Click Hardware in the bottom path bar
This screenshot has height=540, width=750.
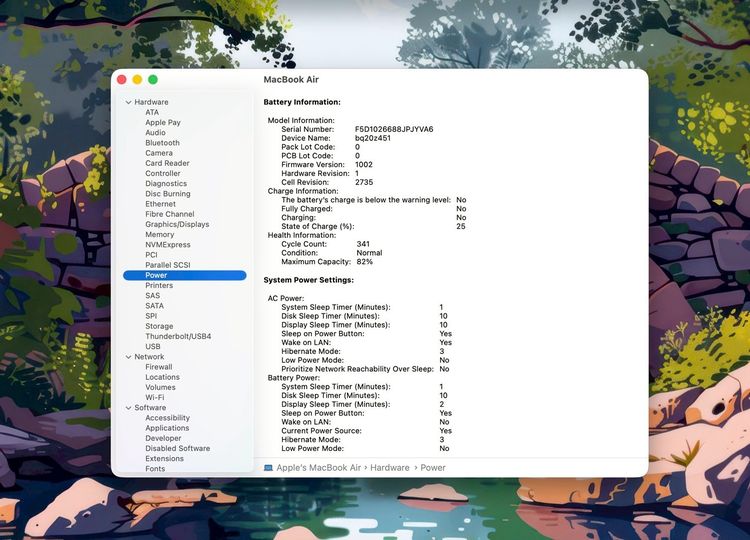(390, 468)
